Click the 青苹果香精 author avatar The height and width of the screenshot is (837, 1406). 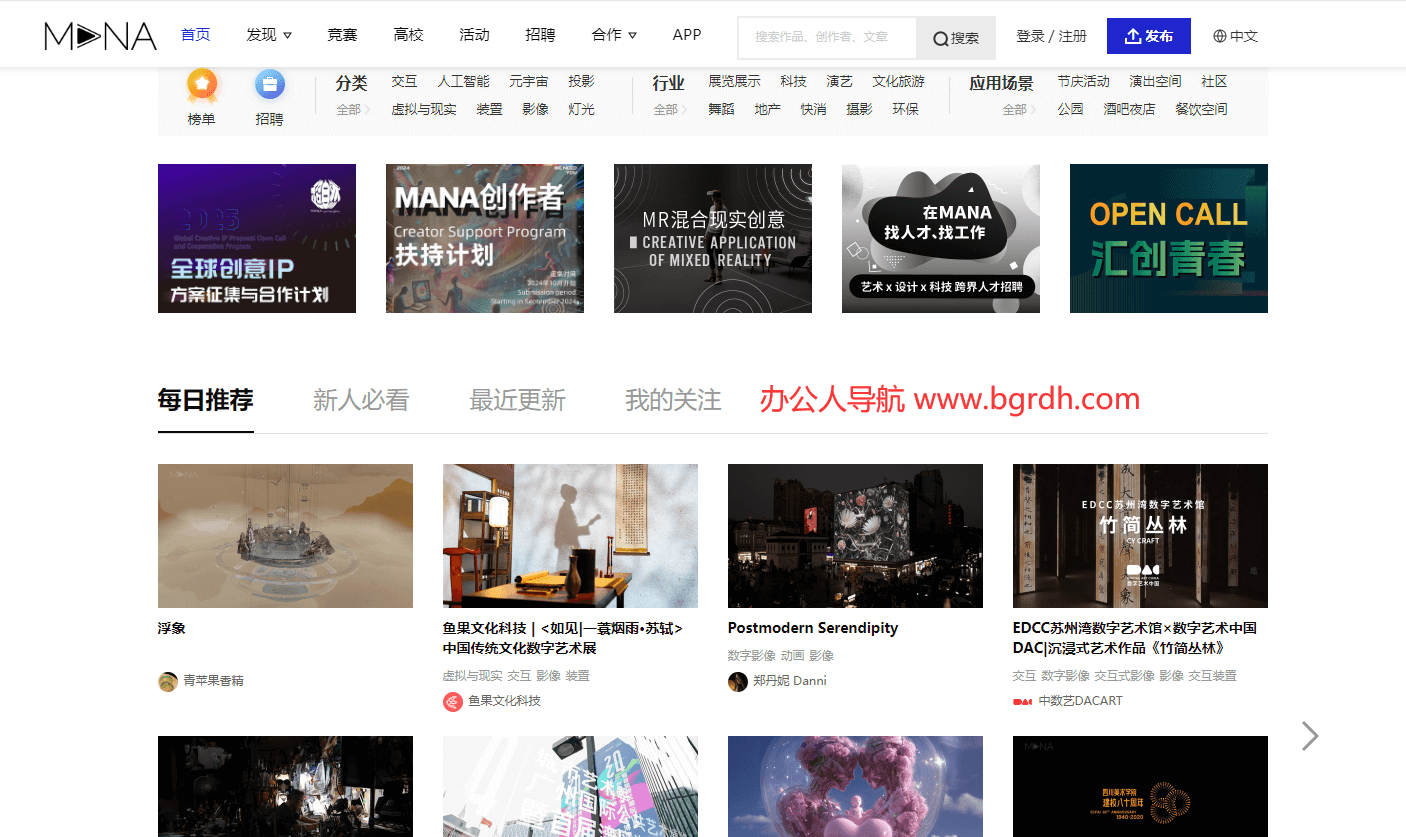[168, 681]
